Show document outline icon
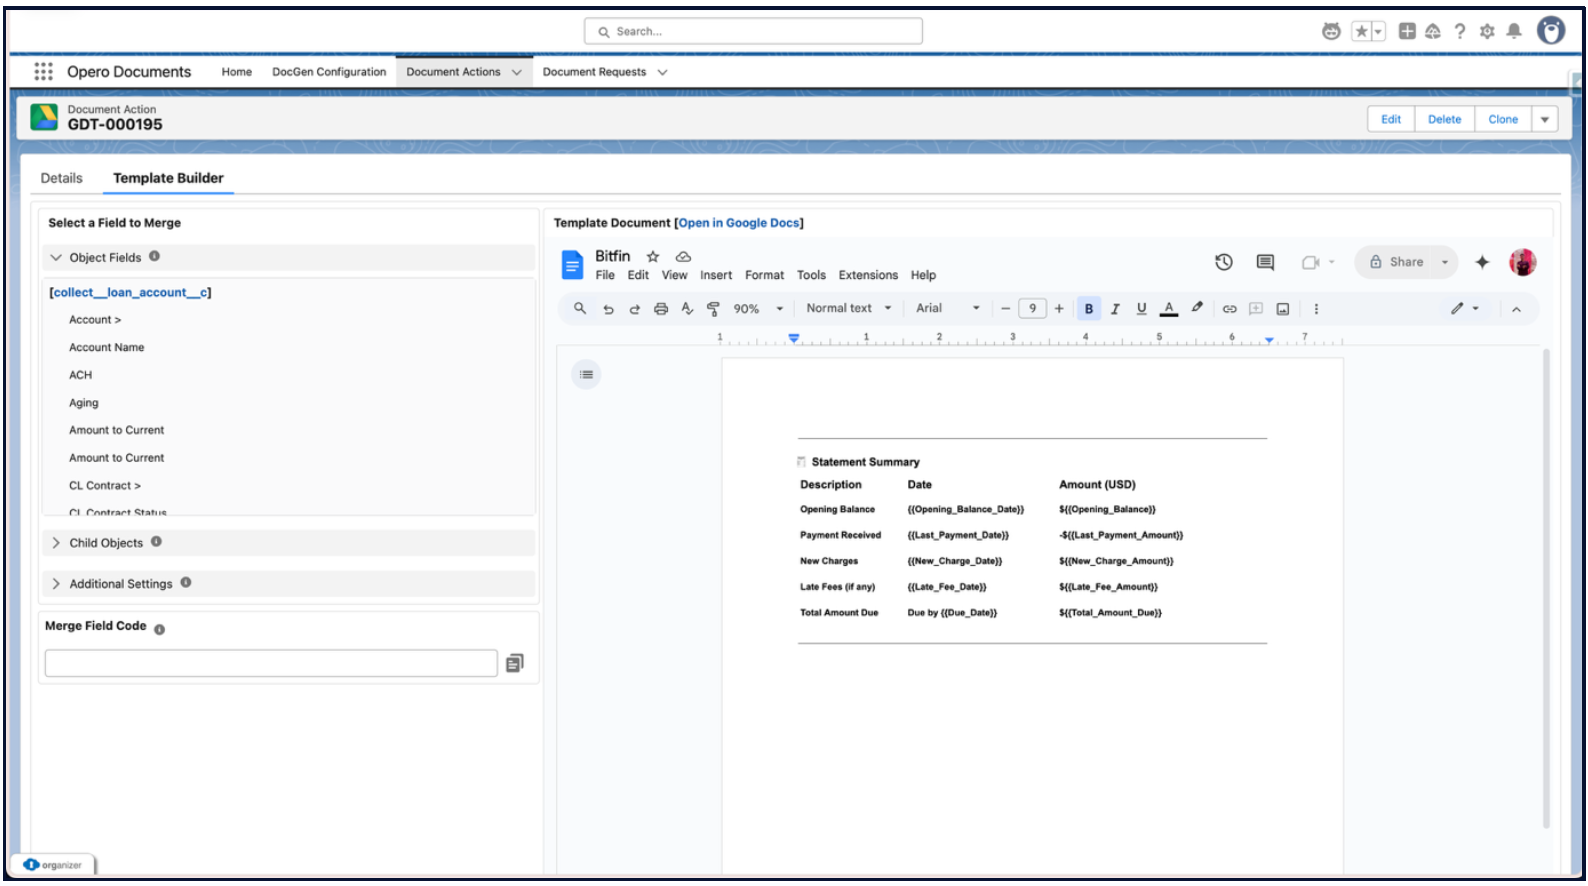1588x886 pixels. [586, 375]
